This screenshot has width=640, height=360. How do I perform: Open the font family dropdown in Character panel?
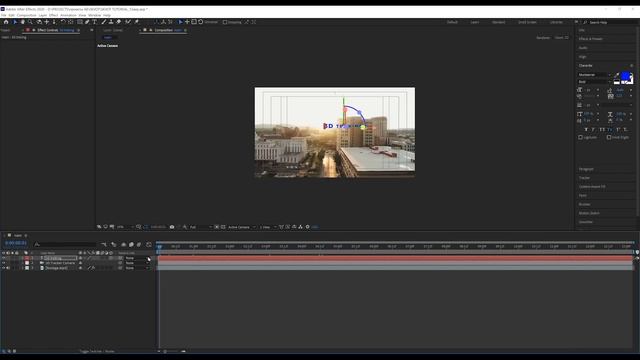tap(595, 75)
